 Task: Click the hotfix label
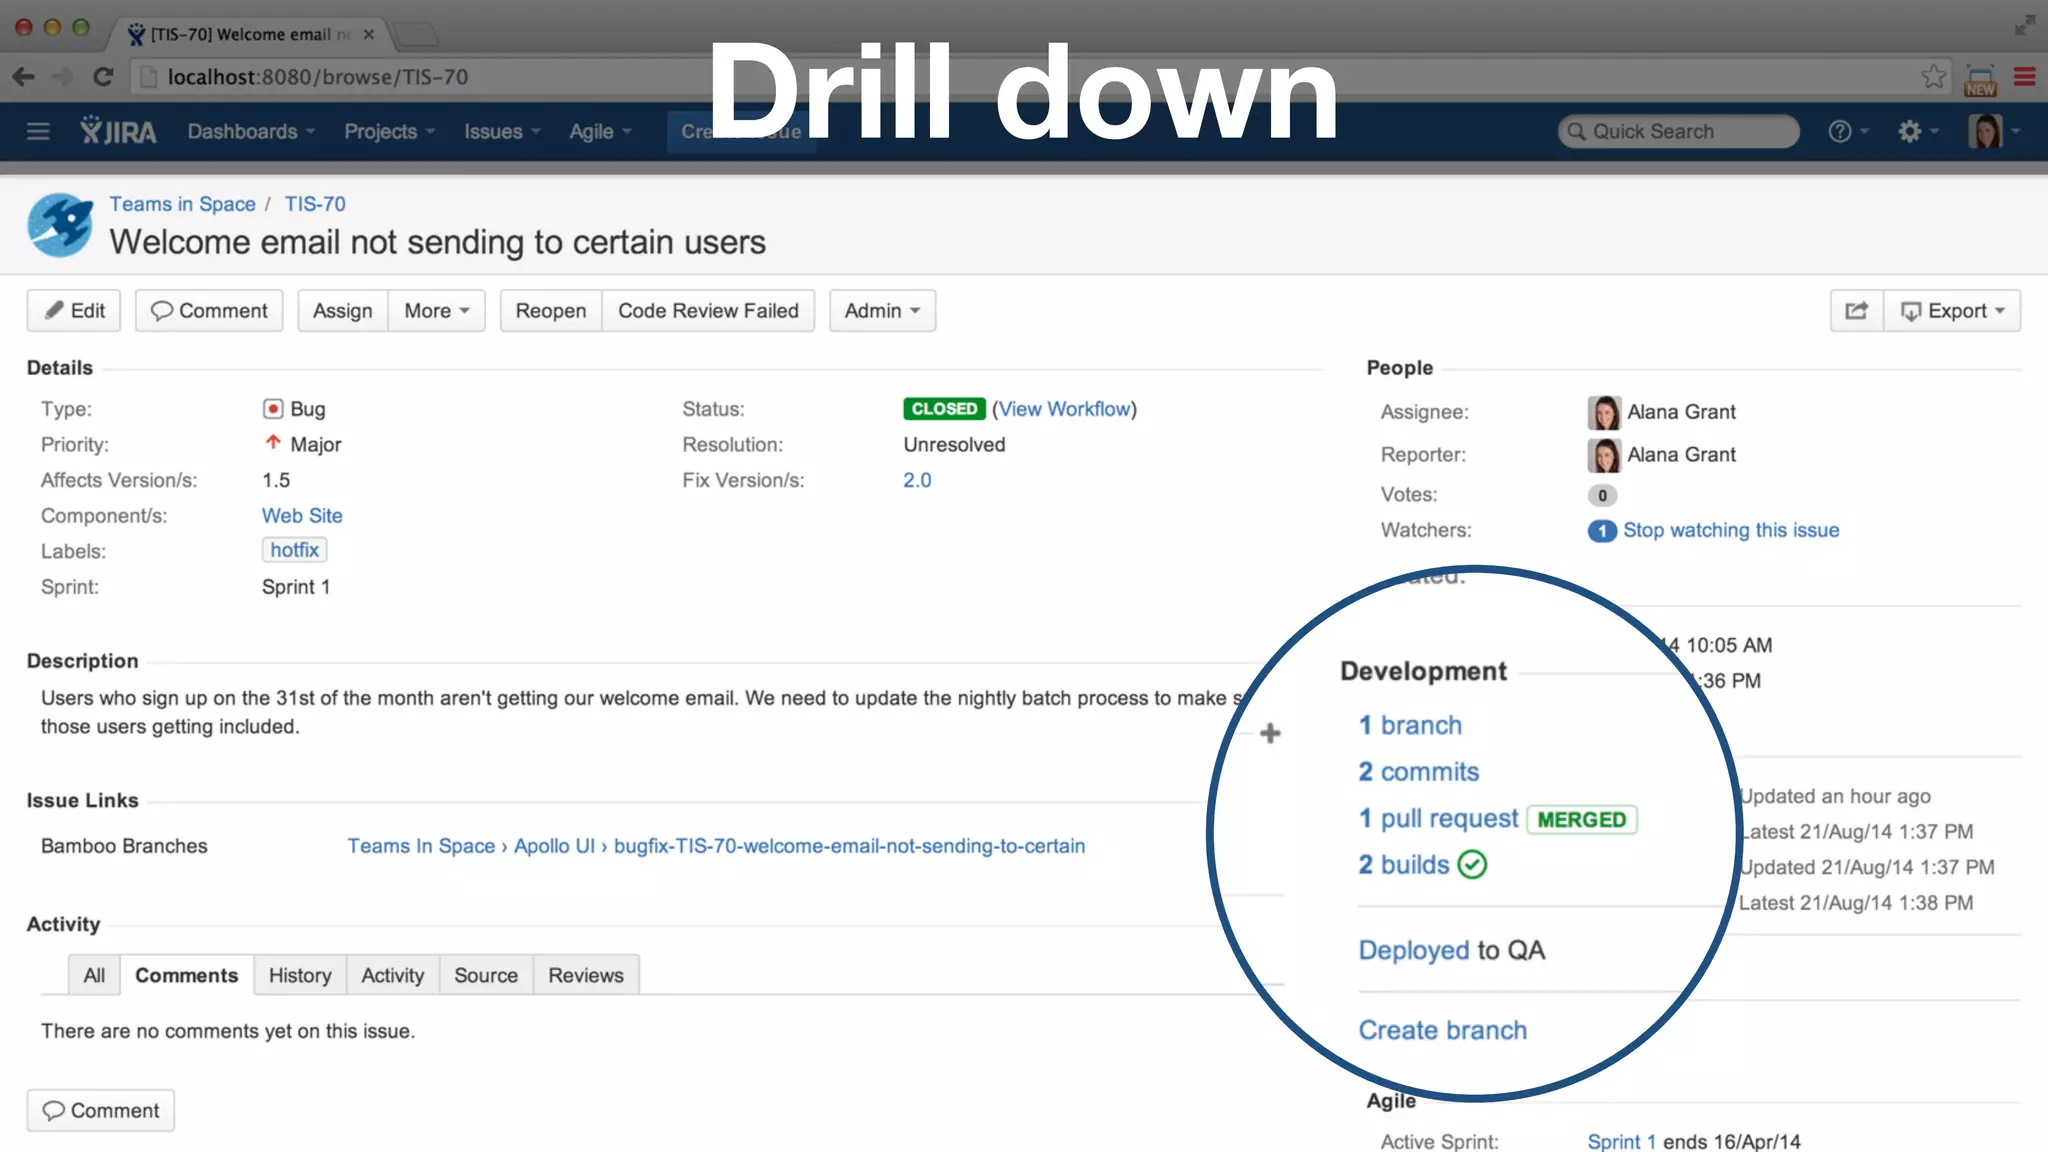(295, 550)
